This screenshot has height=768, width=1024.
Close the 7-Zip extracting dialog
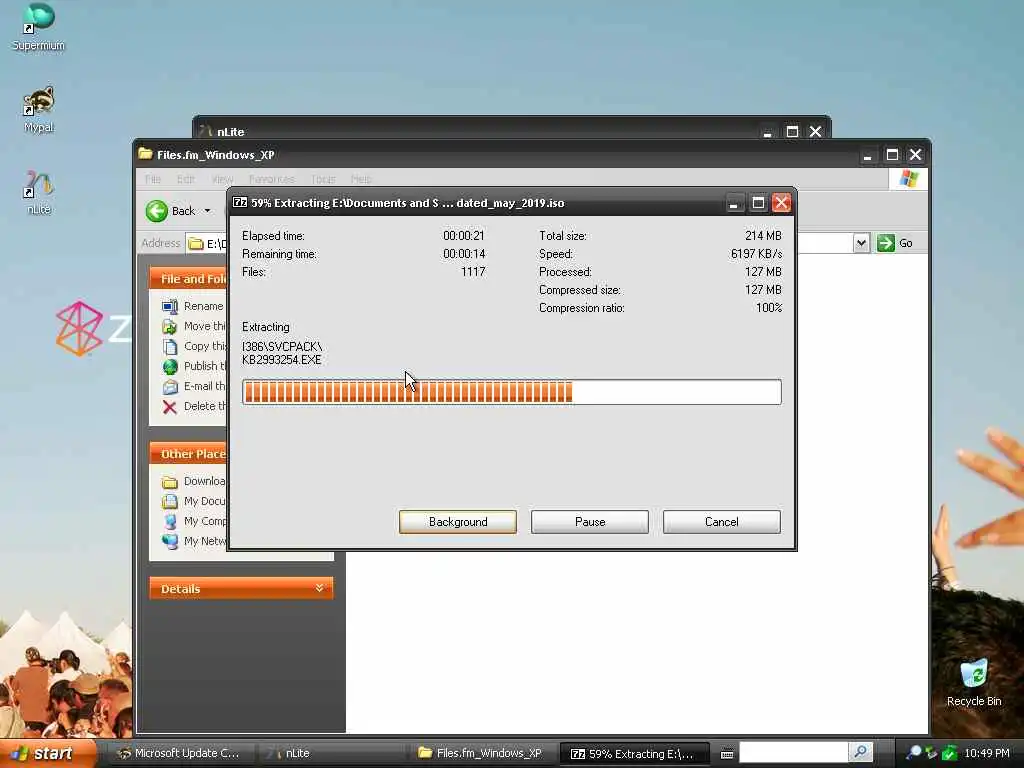click(x=781, y=203)
